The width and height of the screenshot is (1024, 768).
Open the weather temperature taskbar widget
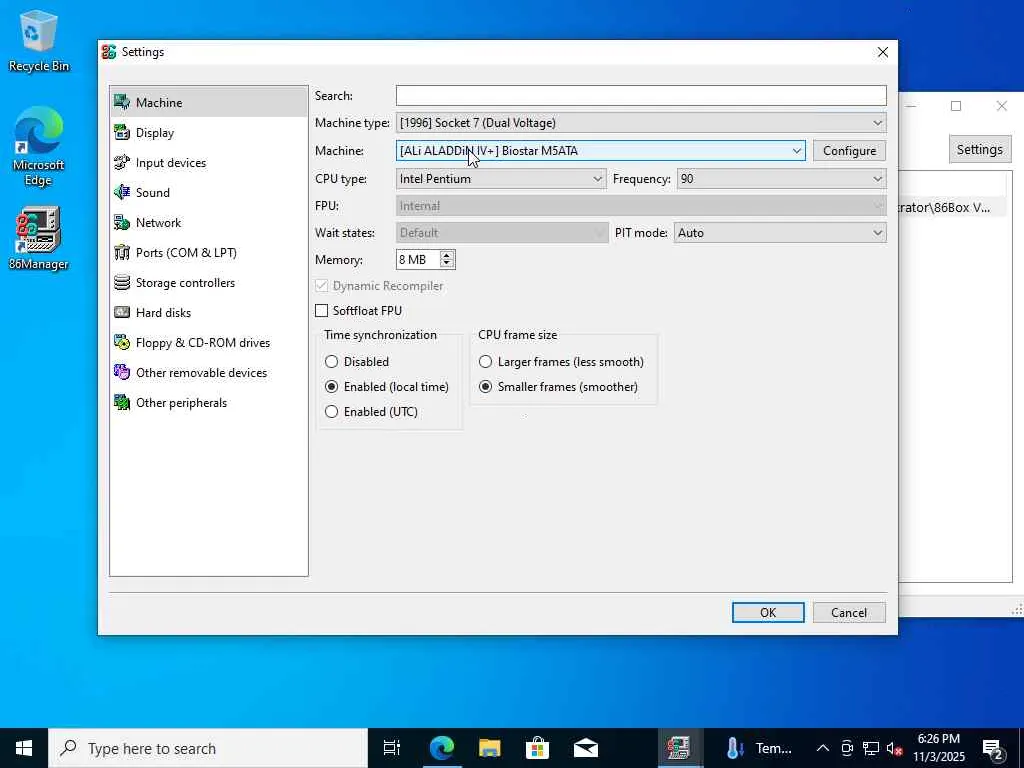click(758, 748)
